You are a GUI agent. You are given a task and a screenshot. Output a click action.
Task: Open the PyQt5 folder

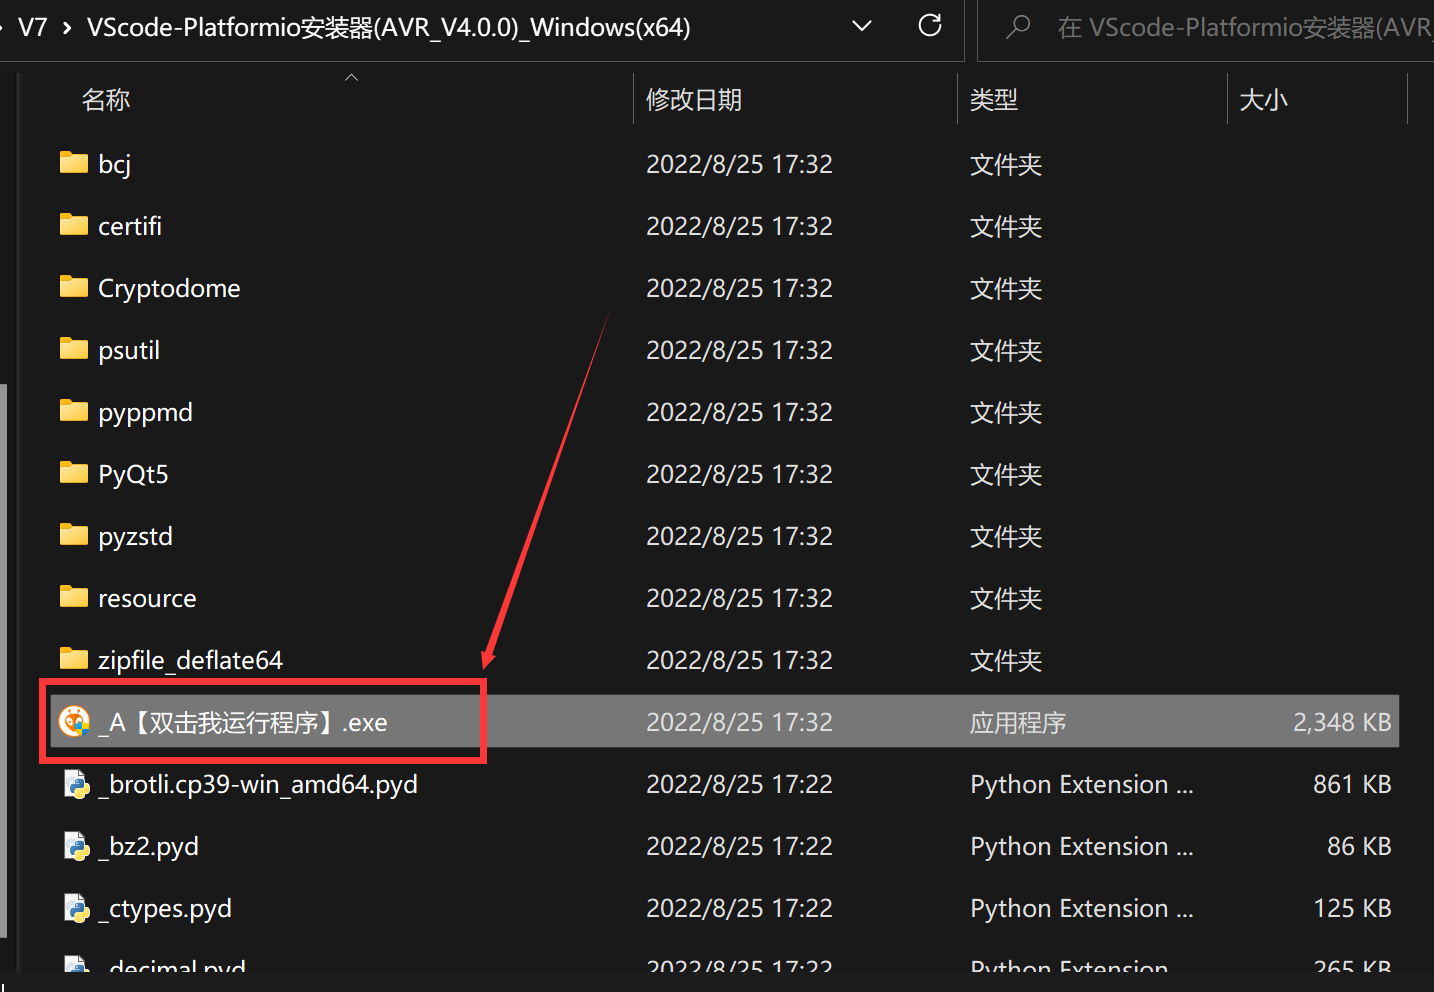pyautogui.click(x=132, y=474)
